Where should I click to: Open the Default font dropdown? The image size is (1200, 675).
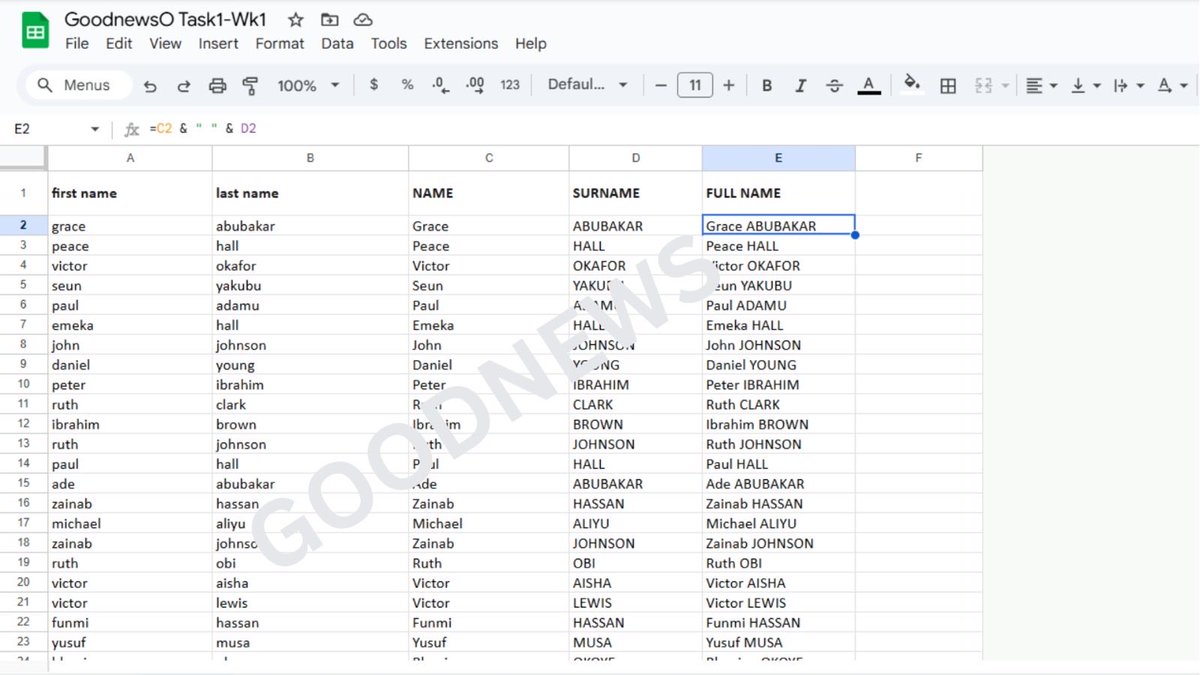(x=587, y=85)
